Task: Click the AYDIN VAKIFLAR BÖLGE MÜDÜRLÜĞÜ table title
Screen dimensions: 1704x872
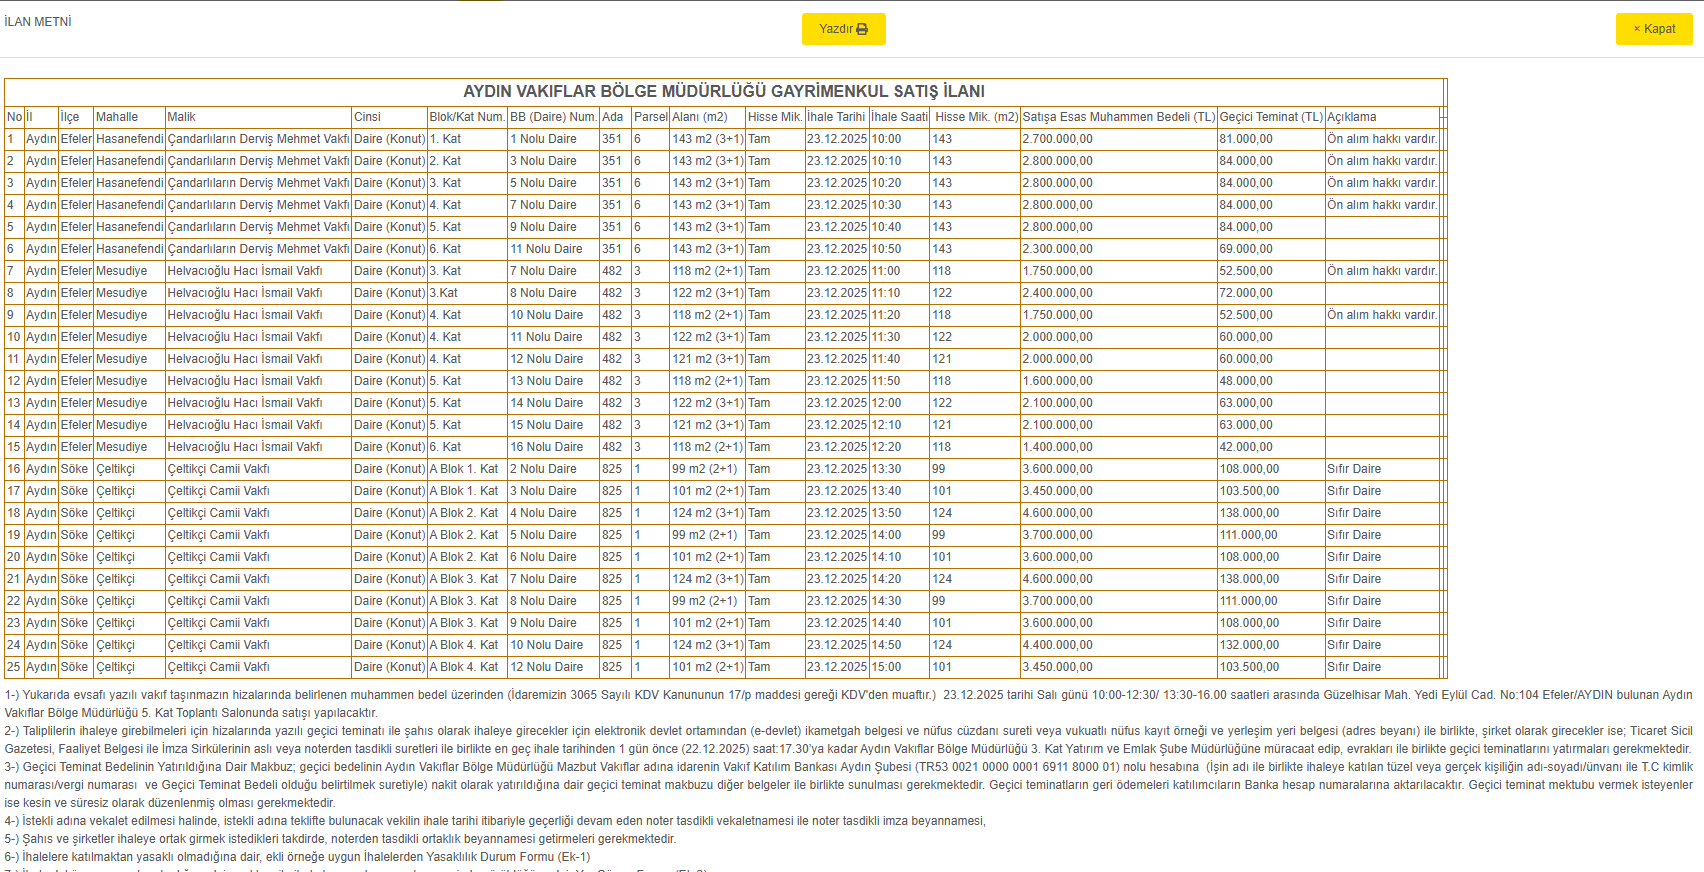Action: (724, 91)
